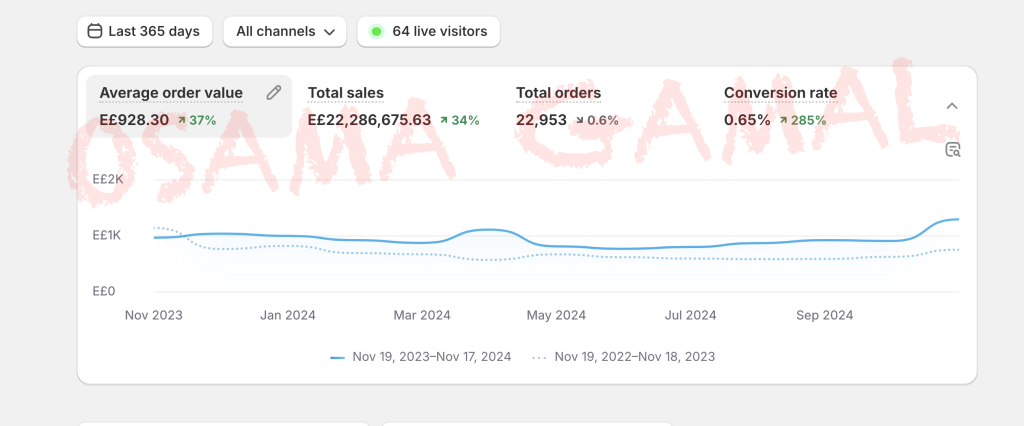Toggle the Nov 19, 2022–Nov 18, 2023 legend series

point(624,357)
